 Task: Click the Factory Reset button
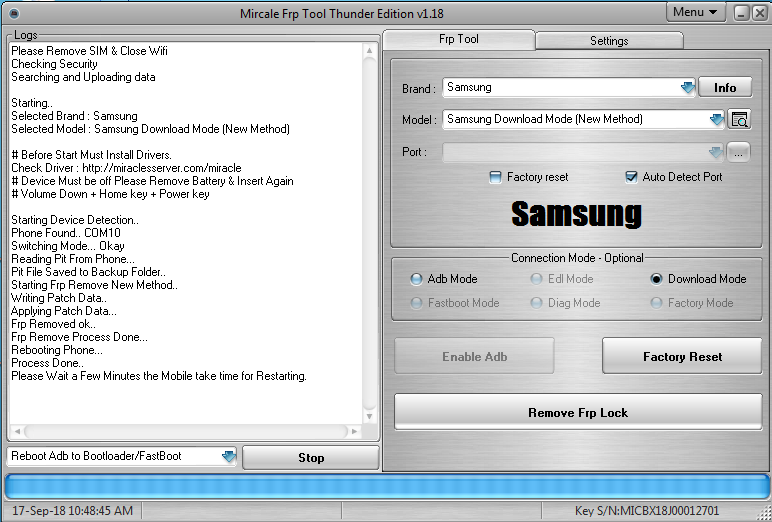(x=682, y=357)
